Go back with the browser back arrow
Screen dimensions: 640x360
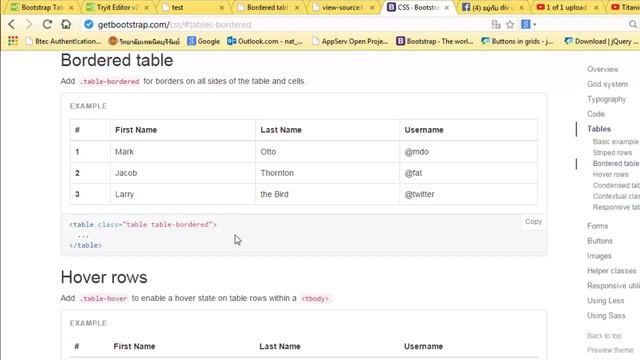coord(11,24)
